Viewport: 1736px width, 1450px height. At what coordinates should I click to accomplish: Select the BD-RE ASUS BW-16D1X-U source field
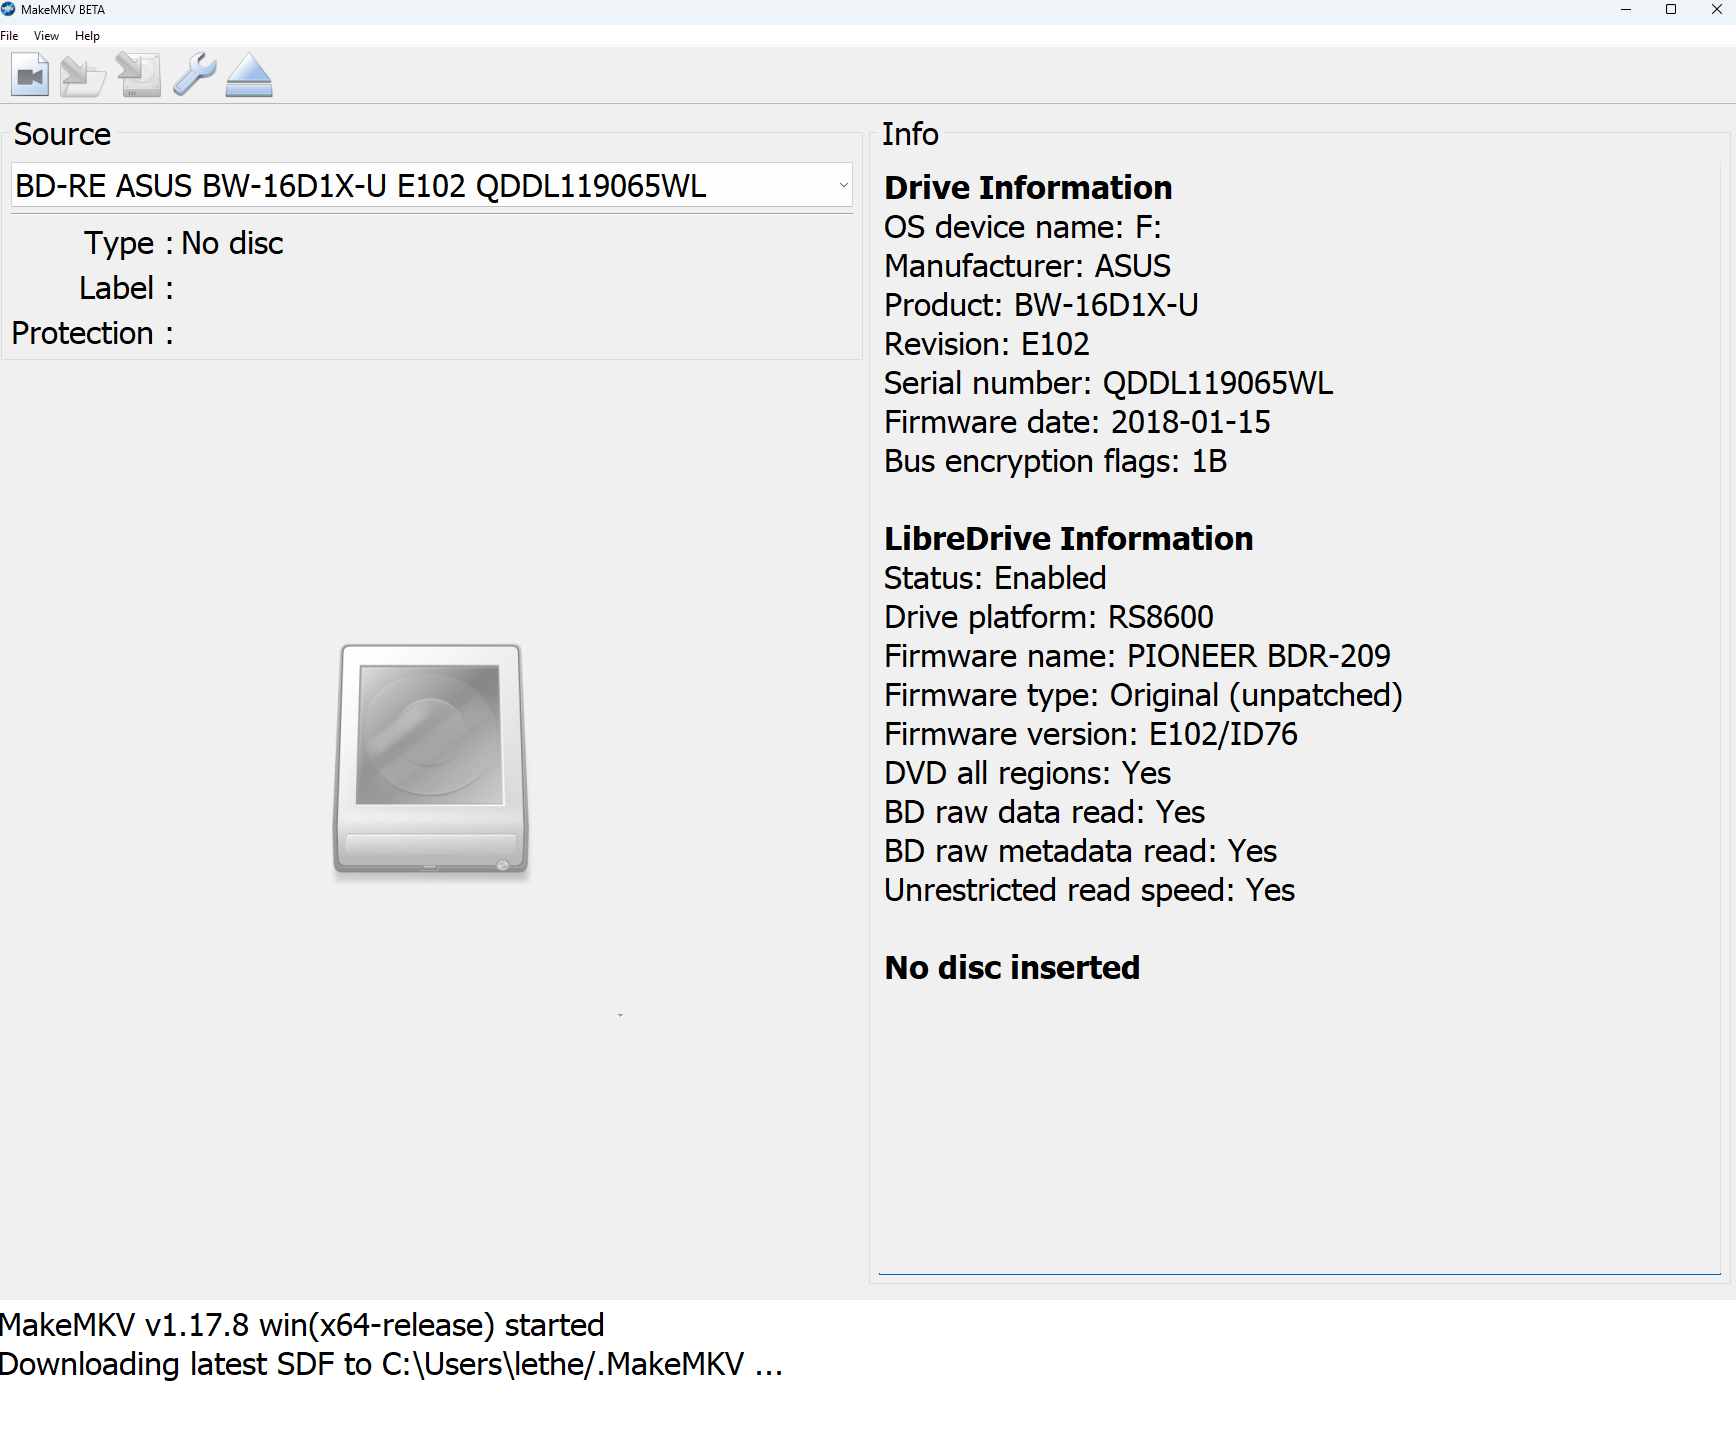pos(431,185)
